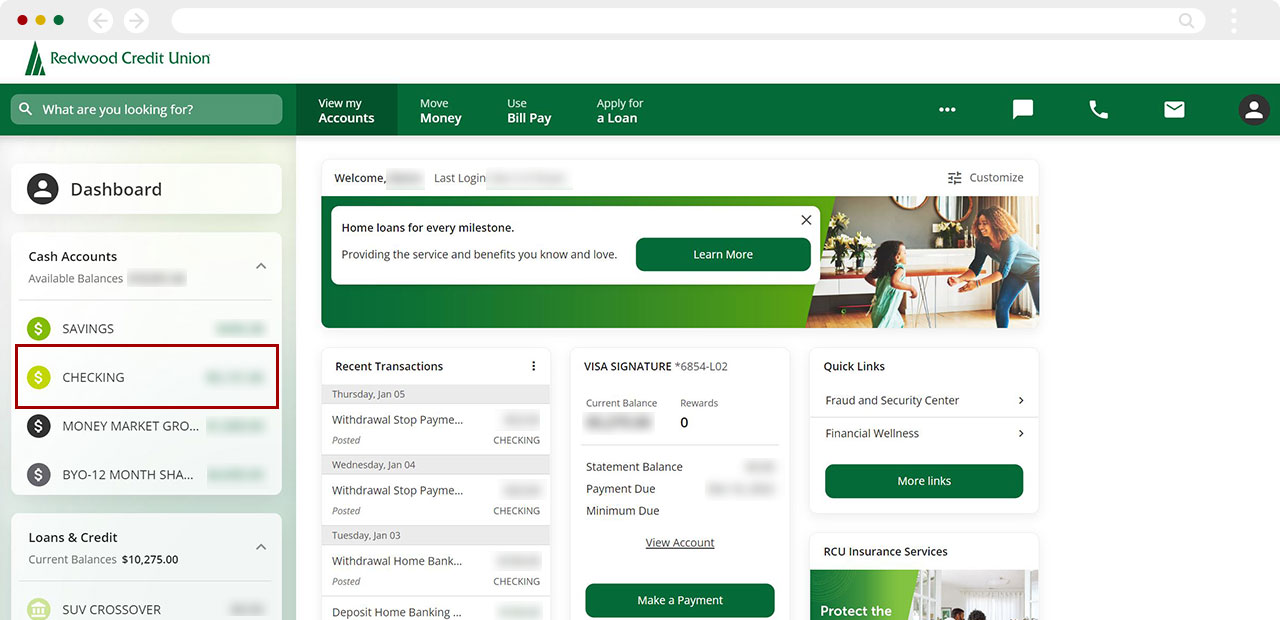This screenshot has width=1280, height=620.
Task: Open Recent Transactions three-dot menu
Action: 534,366
